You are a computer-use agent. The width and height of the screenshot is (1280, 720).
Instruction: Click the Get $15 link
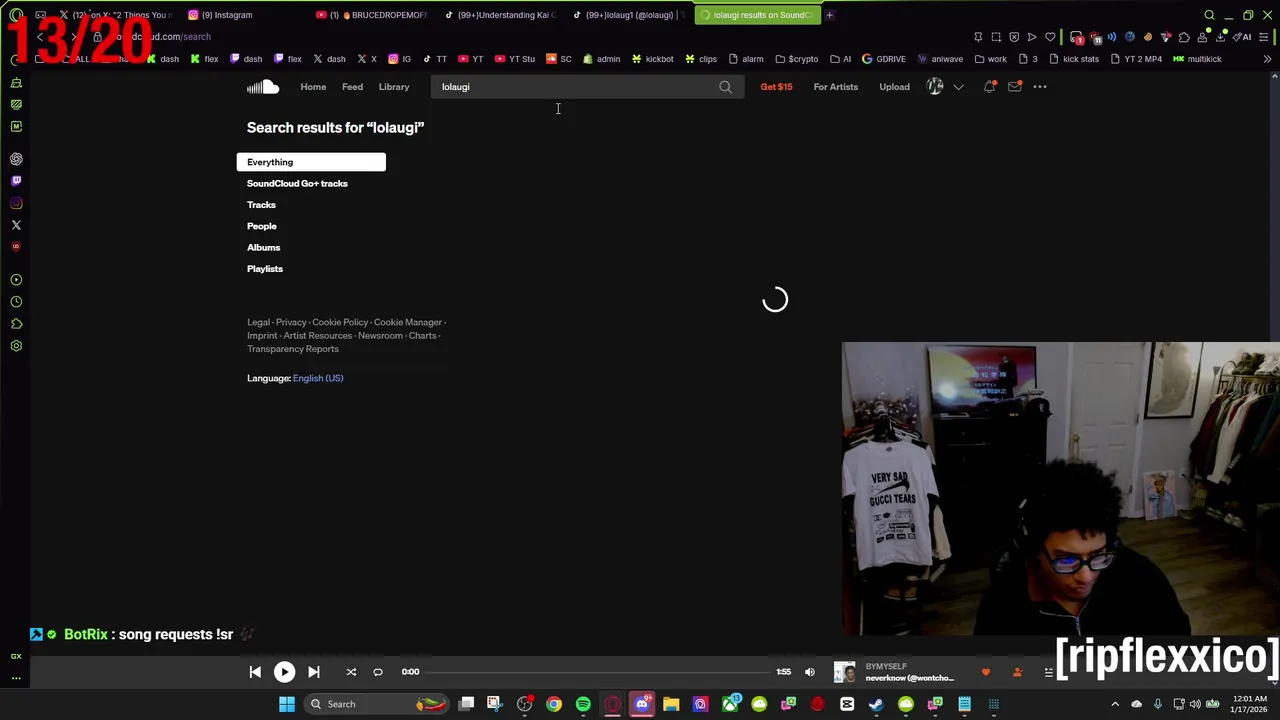776,87
